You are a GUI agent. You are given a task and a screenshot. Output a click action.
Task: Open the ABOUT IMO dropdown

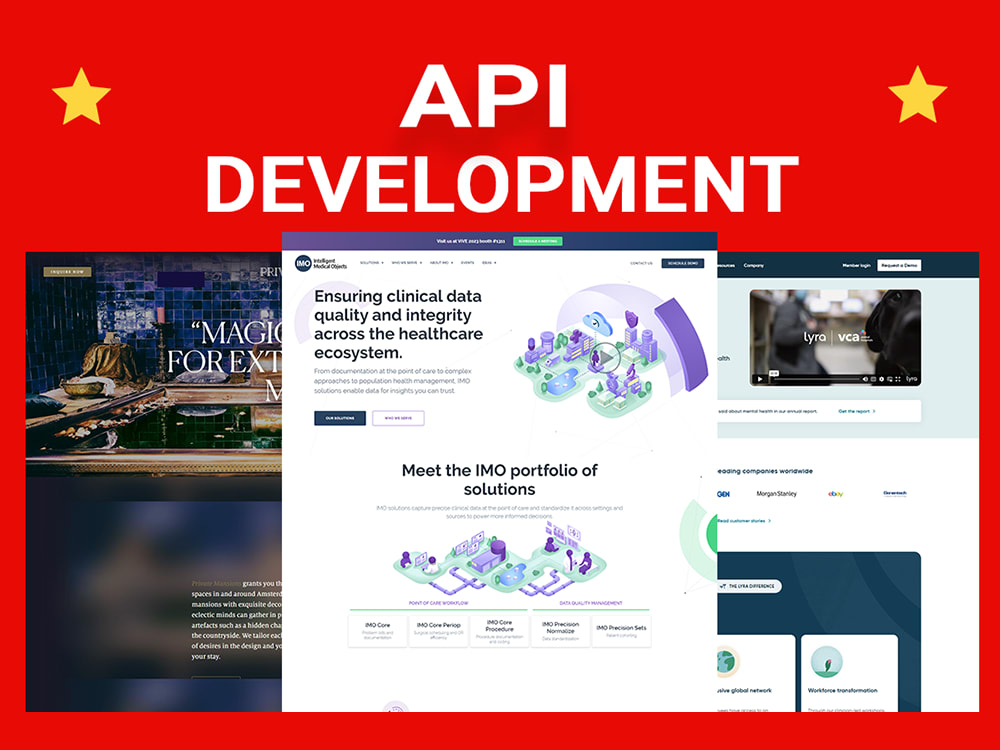click(439, 262)
